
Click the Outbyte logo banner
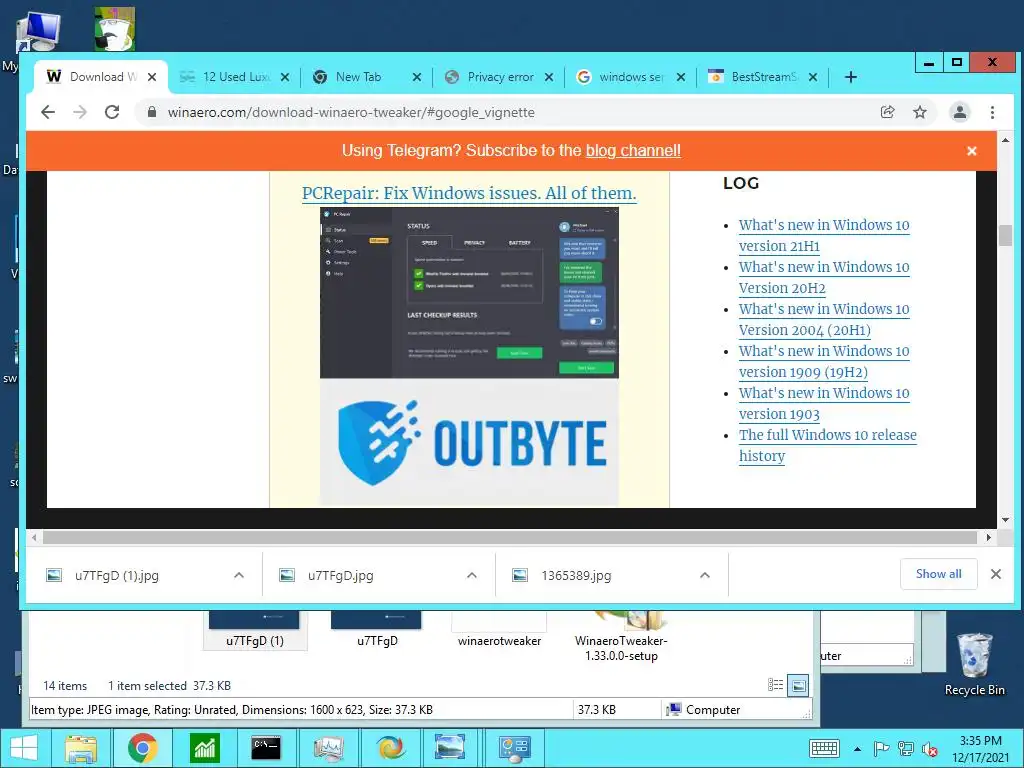(469, 443)
